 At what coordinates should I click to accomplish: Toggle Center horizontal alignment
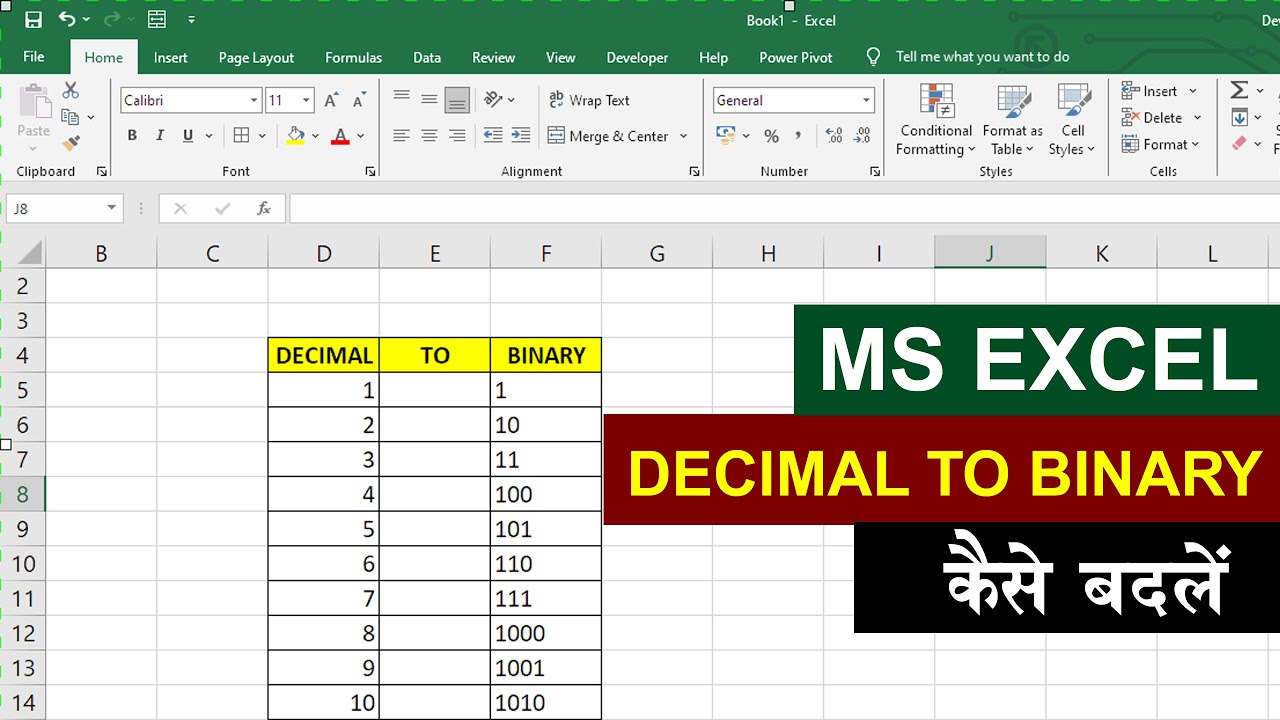(430, 135)
